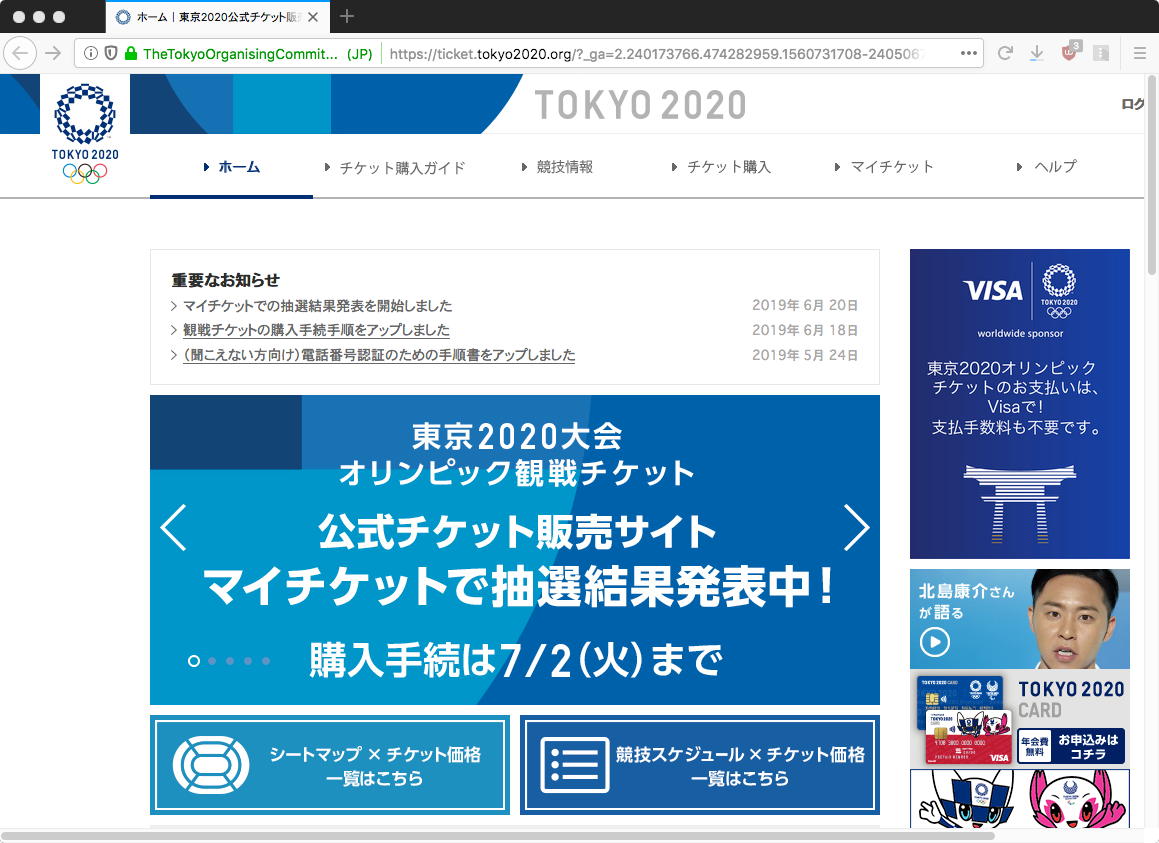Open the チケット購入ガイド menu
Image resolution: width=1159 pixels, height=843 pixels.
[x=395, y=168]
